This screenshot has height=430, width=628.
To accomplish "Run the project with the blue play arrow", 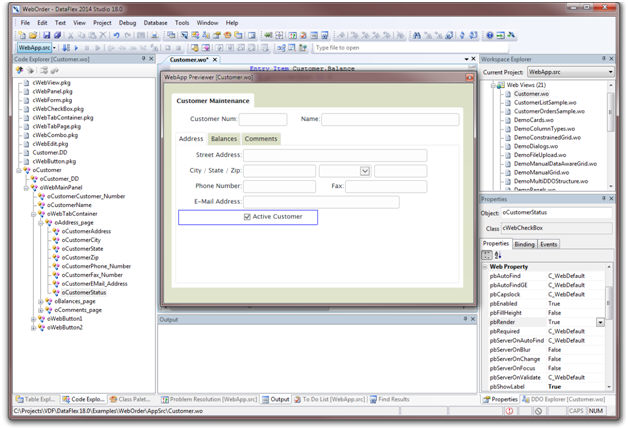I will [x=76, y=48].
